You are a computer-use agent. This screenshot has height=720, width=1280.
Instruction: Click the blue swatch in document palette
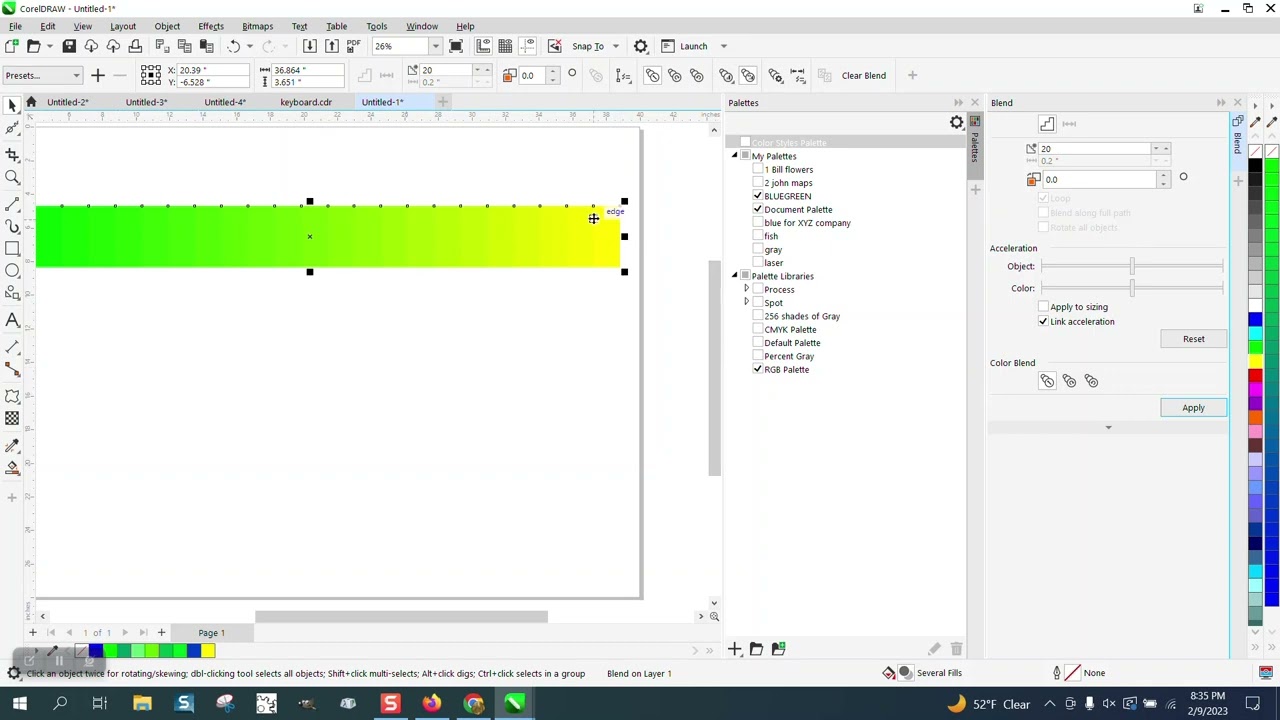pos(96,651)
